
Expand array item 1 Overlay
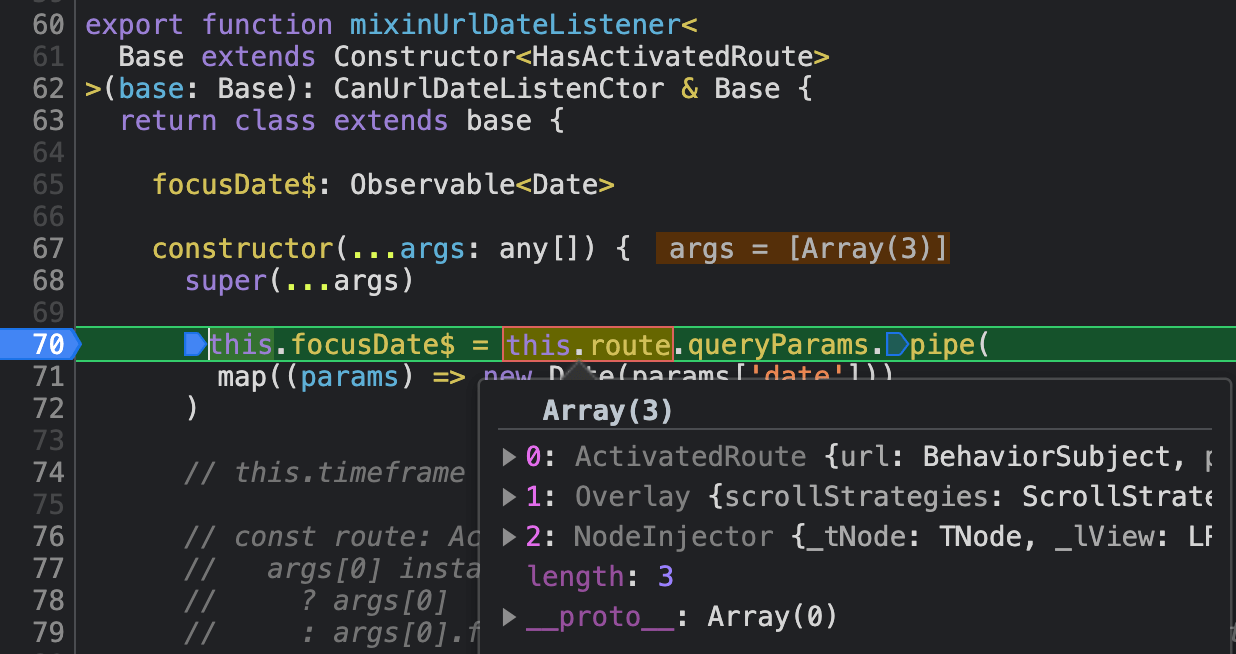coord(509,496)
